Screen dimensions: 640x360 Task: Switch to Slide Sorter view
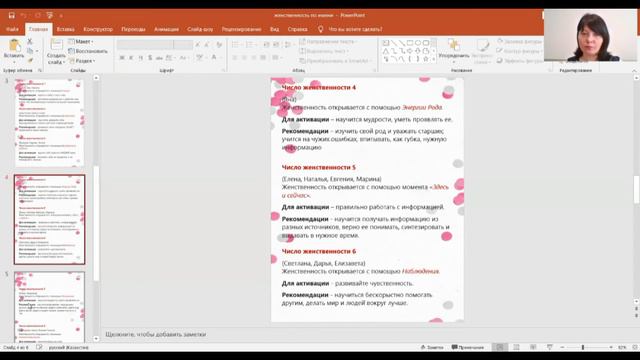point(516,347)
